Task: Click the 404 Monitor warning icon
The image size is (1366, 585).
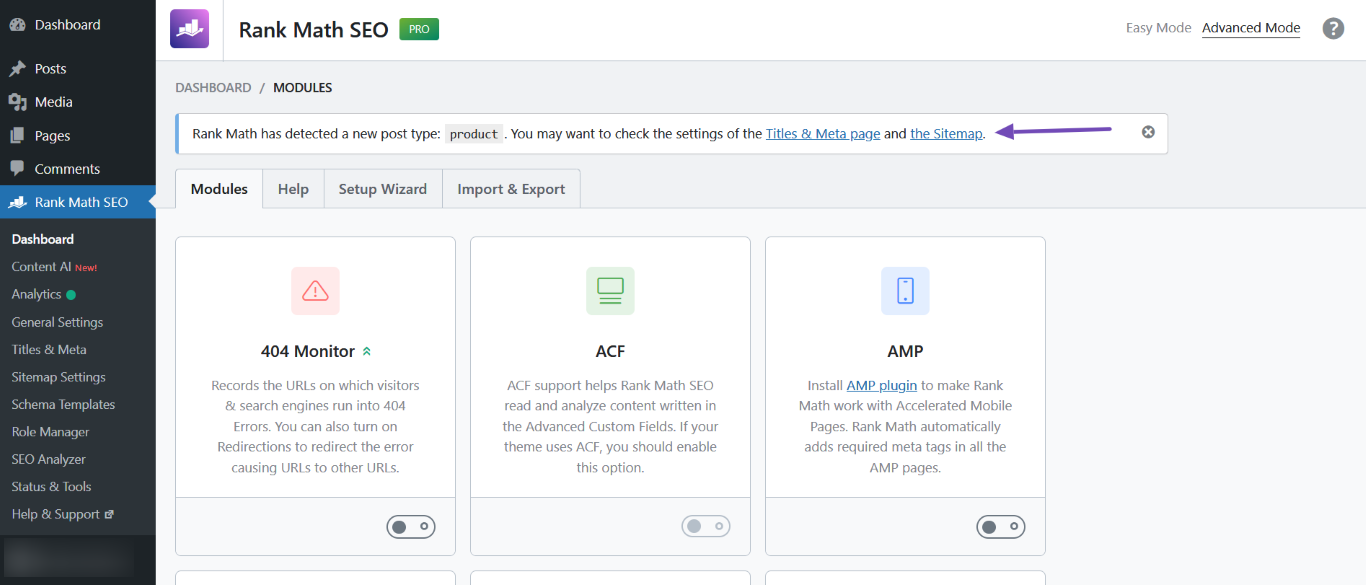Action: click(315, 291)
